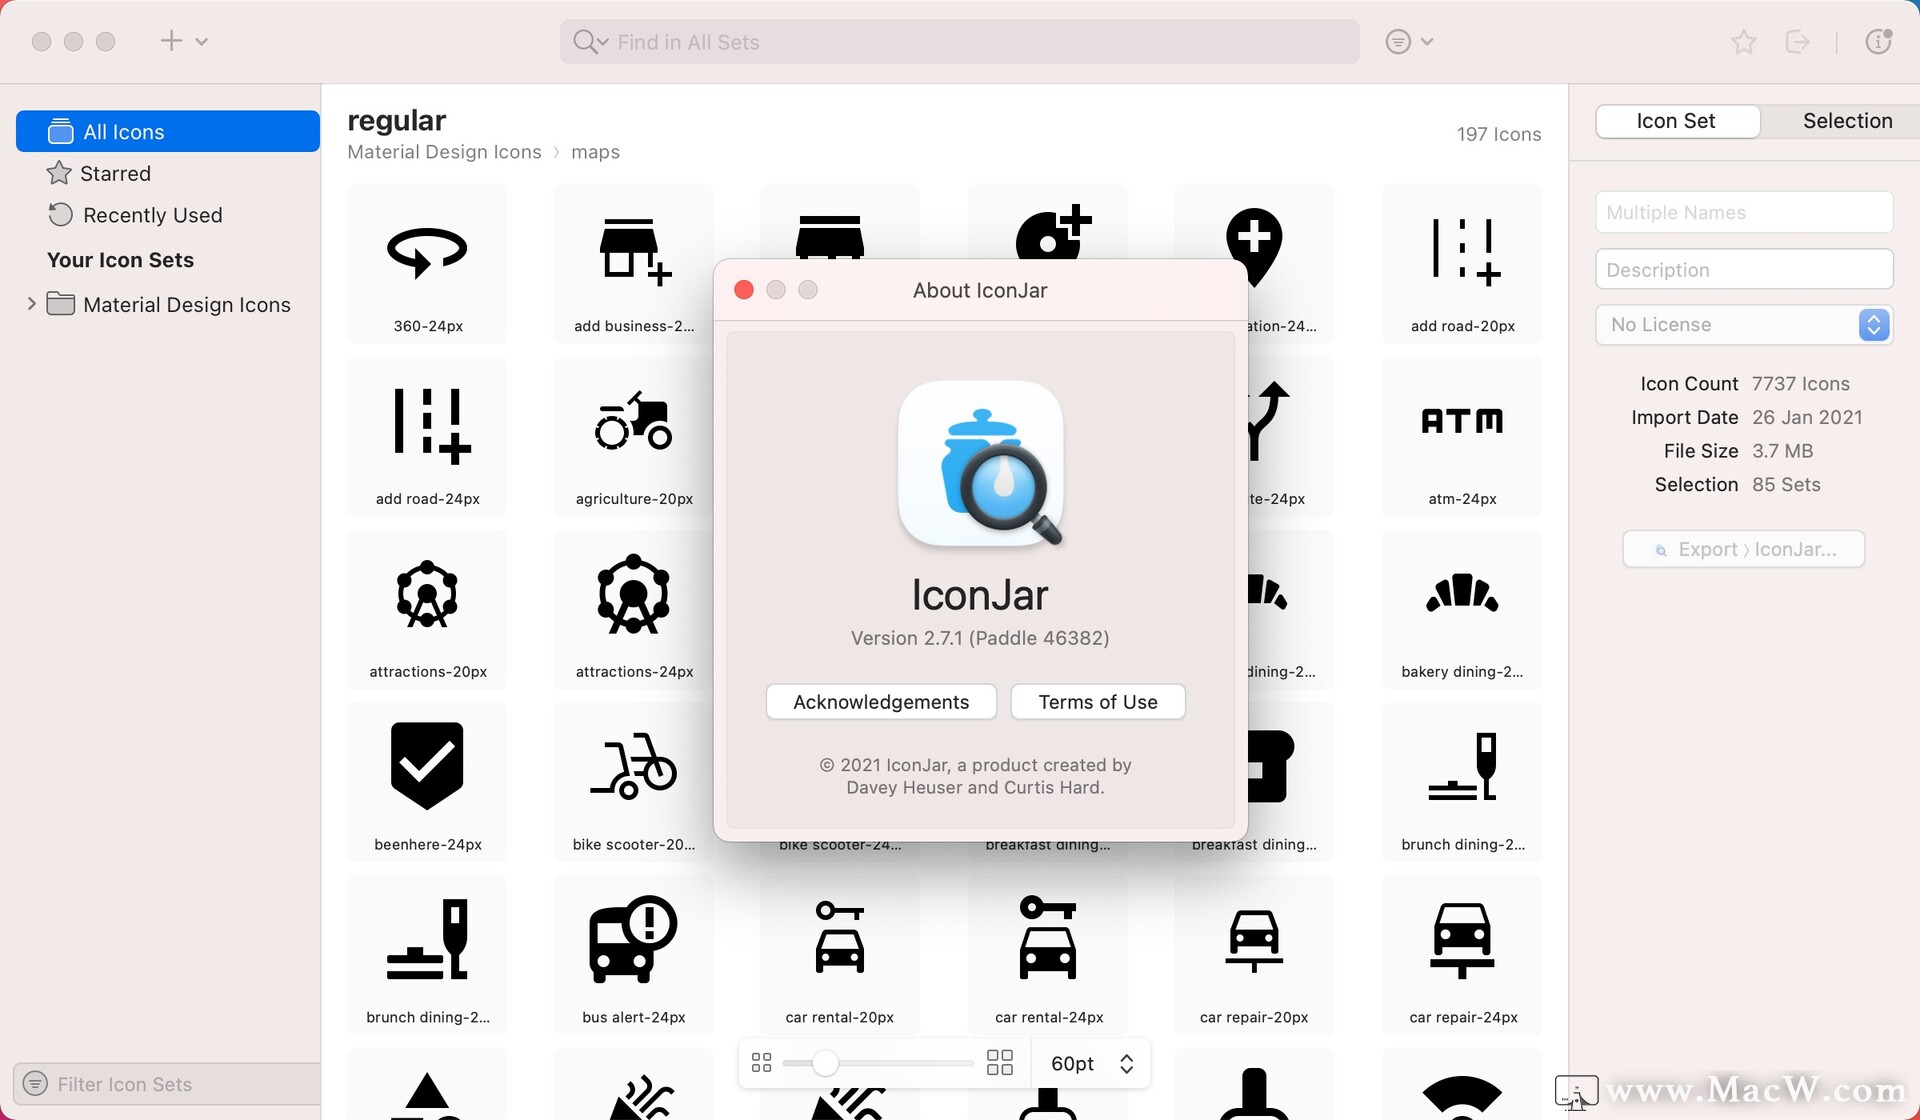This screenshot has height=1120, width=1920.
Task: Toggle the All Icons sidebar item
Action: (x=160, y=131)
